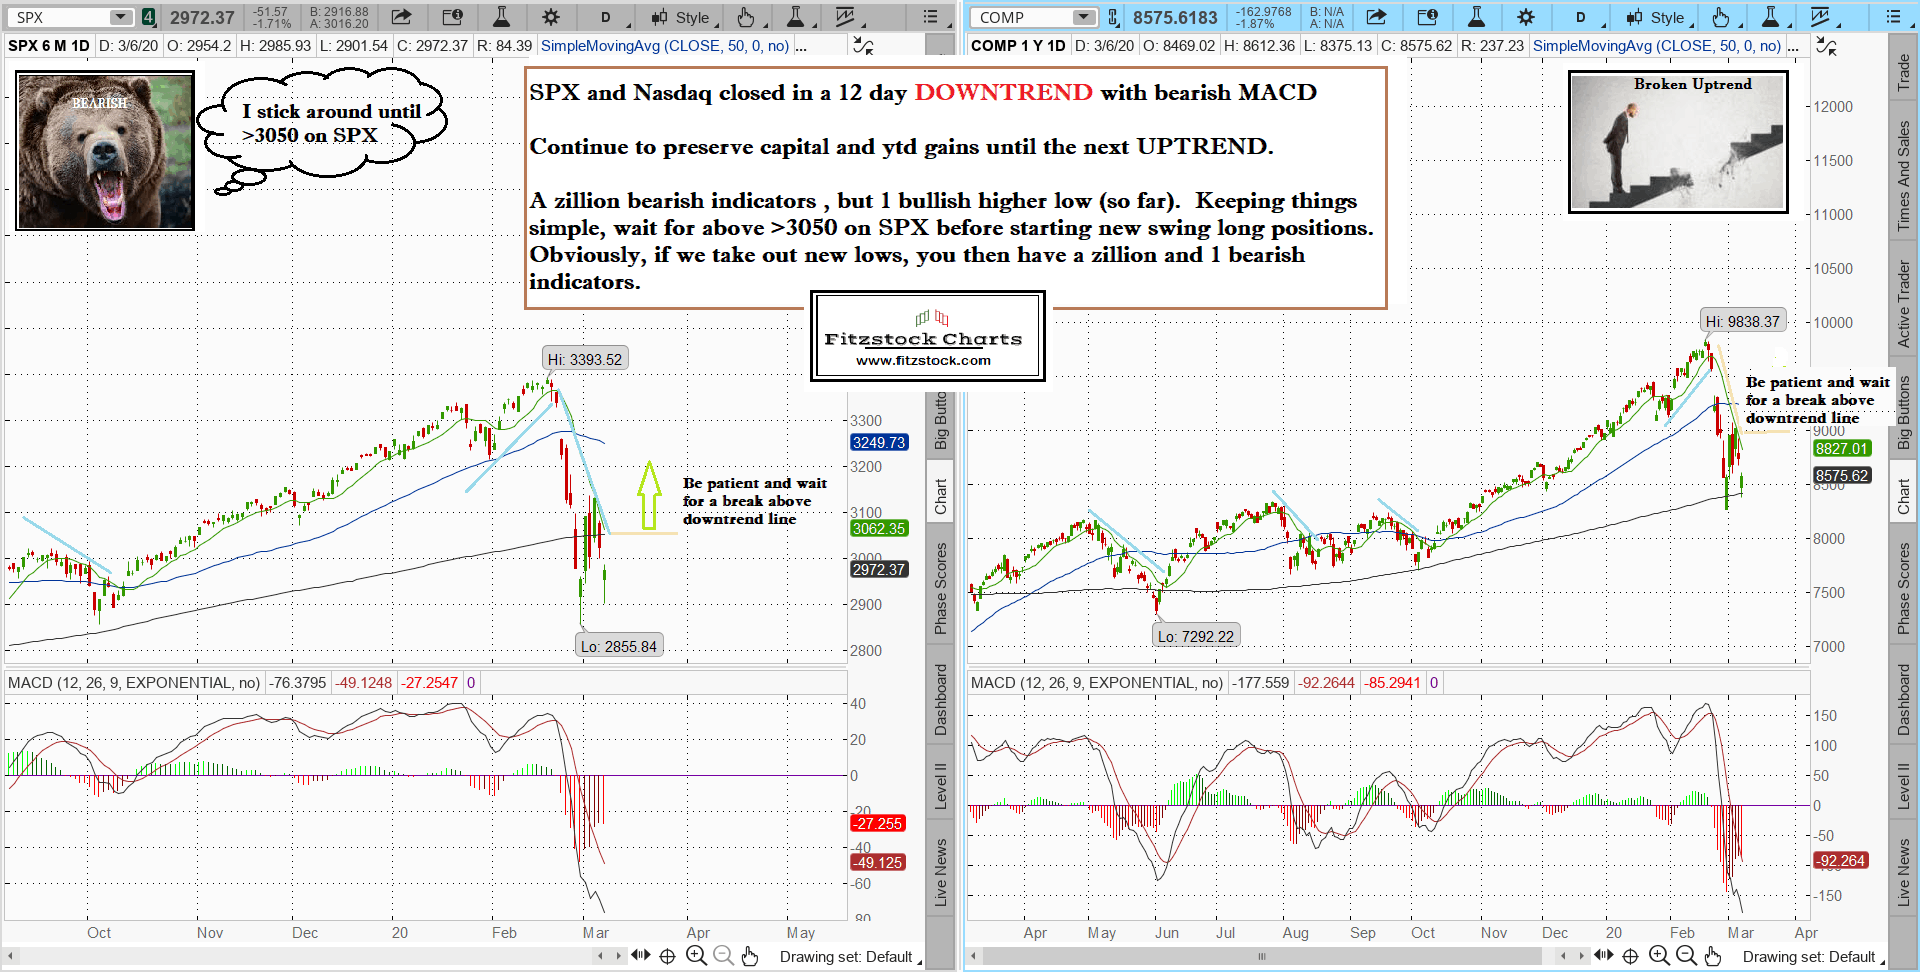This screenshot has height=972, width=1920.
Task: Open the share icon on SPX chart
Action: tap(401, 17)
